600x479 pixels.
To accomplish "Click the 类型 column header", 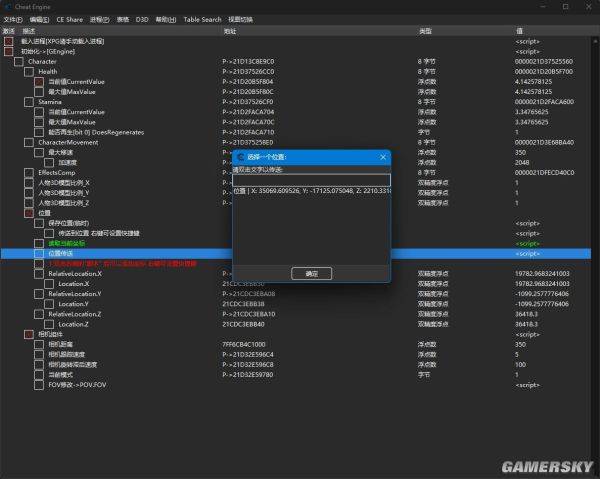I will coord(425,31).
